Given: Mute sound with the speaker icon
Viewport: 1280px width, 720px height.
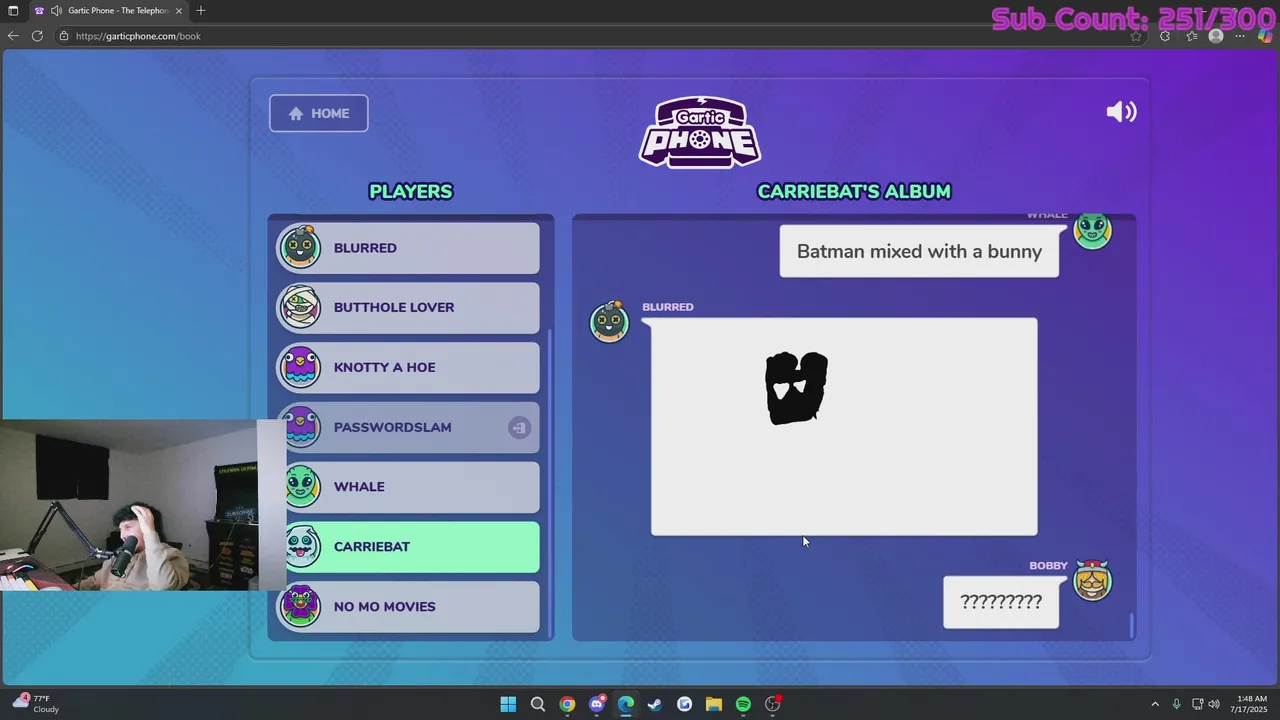Looking at the screenshot, I should coord(1121,112).
